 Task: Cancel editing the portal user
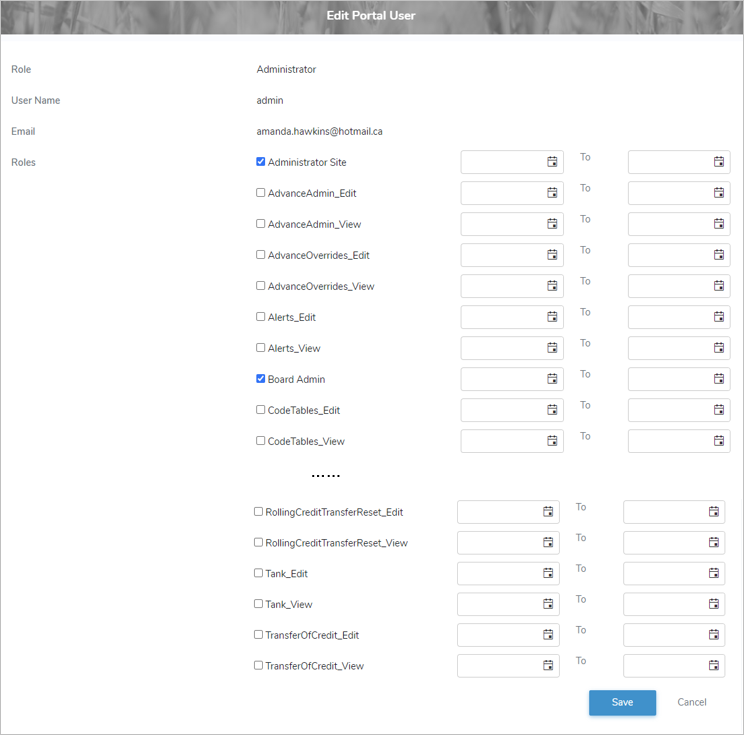(x=692, y=702)
